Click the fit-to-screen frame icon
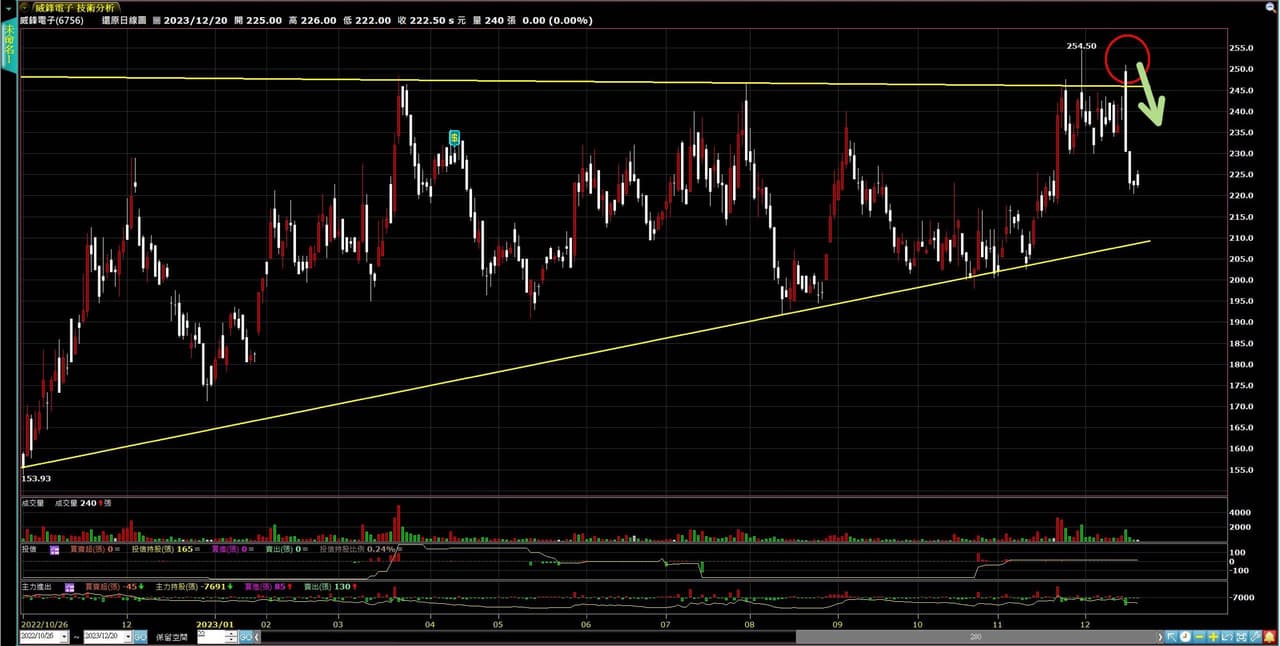1280x646 pixels. click(x=1241, y=637)
